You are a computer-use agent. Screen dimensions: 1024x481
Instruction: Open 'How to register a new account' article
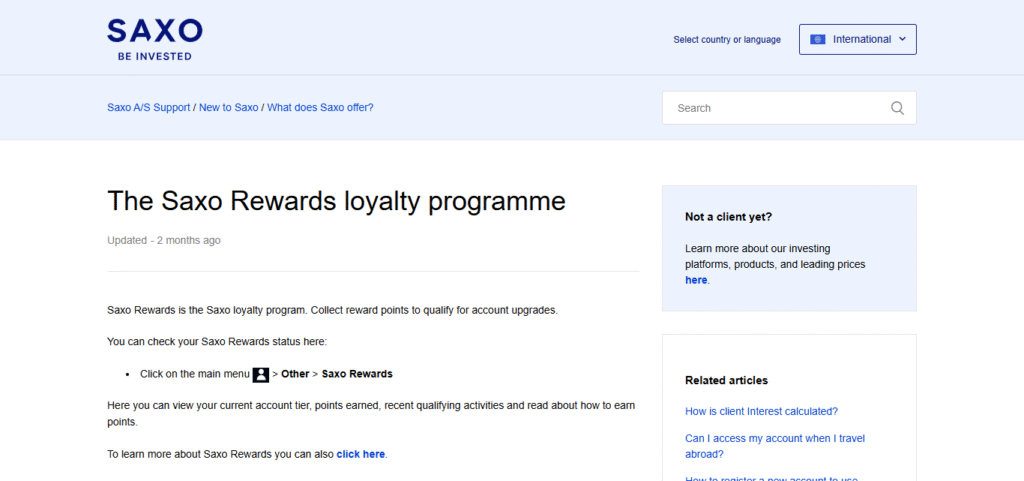pyautogui.click(x=771, y=478)
